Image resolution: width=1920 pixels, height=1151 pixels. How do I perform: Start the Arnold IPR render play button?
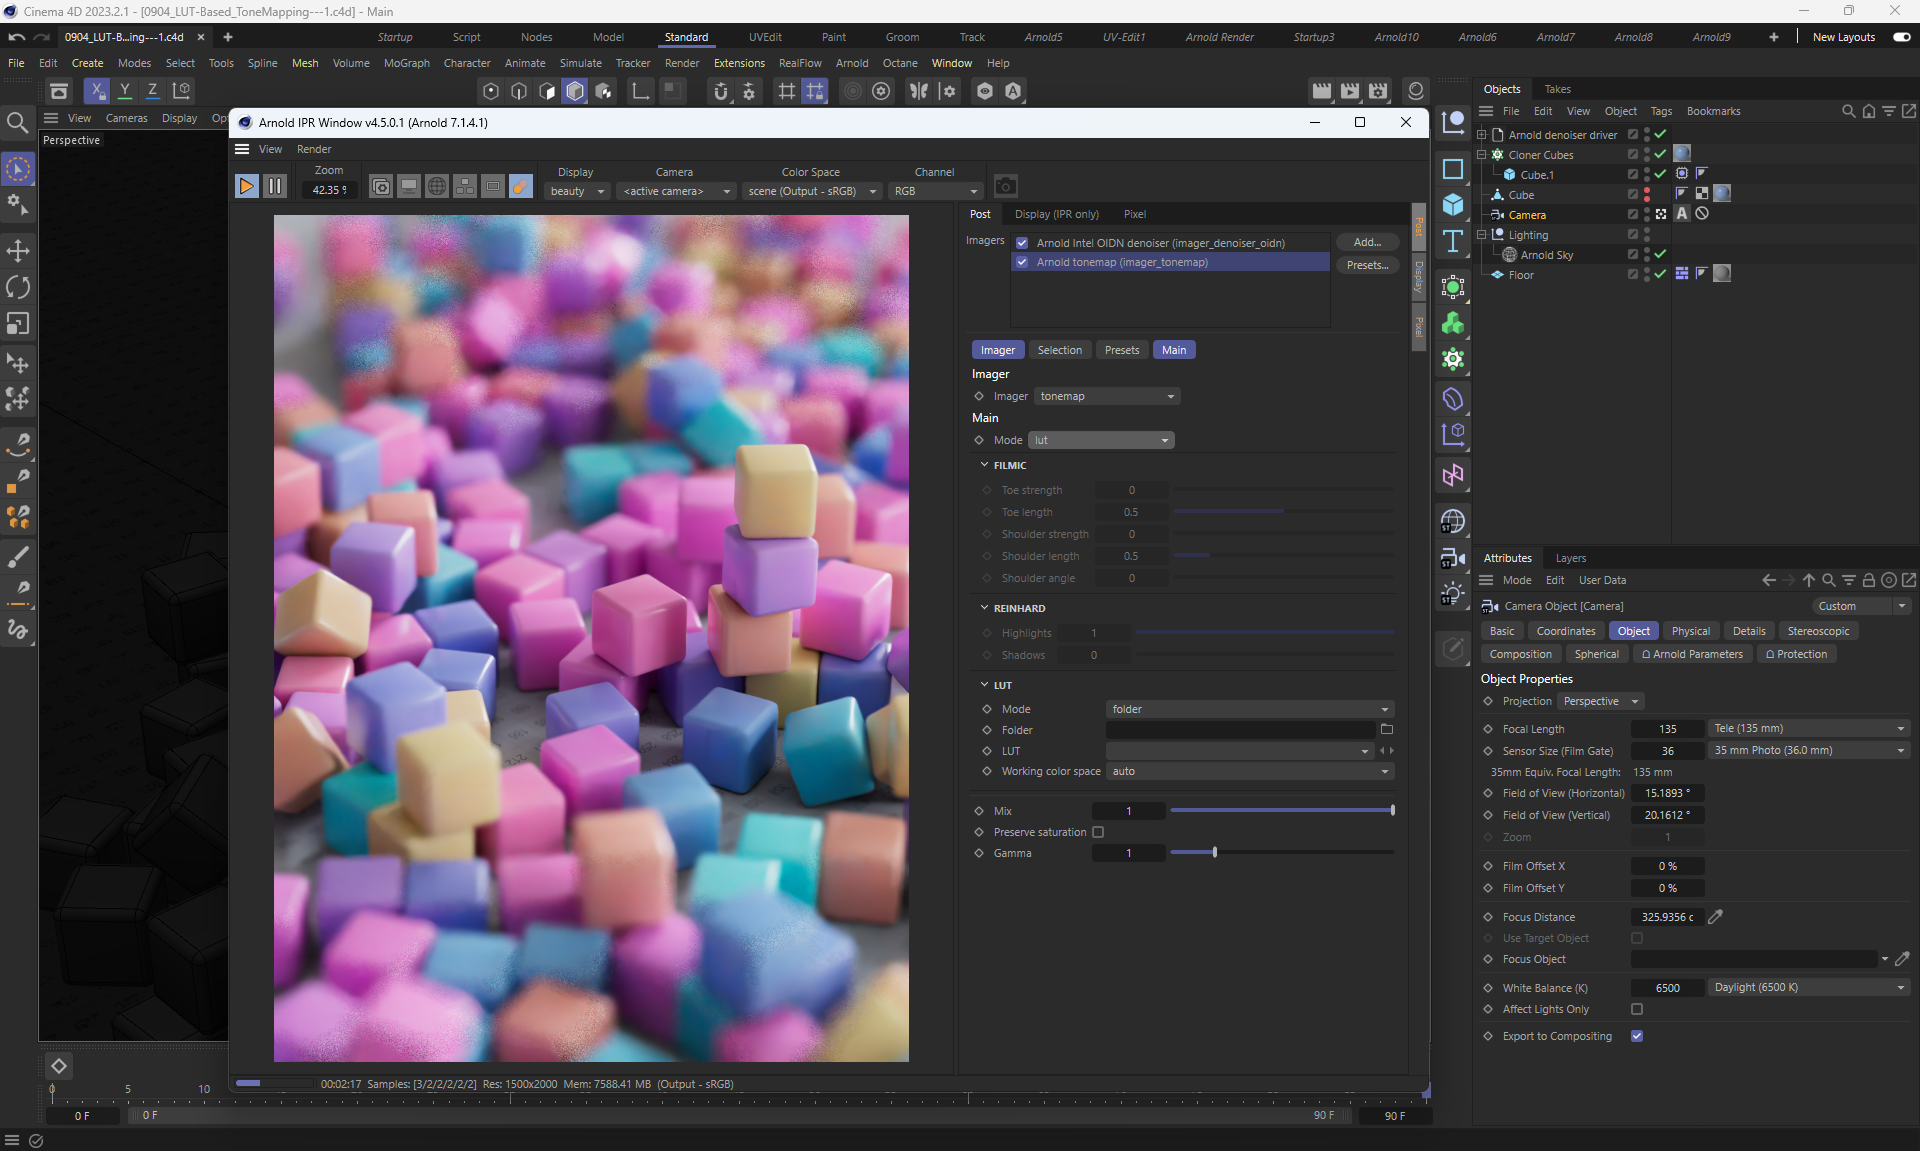click(x=246, y=187)
